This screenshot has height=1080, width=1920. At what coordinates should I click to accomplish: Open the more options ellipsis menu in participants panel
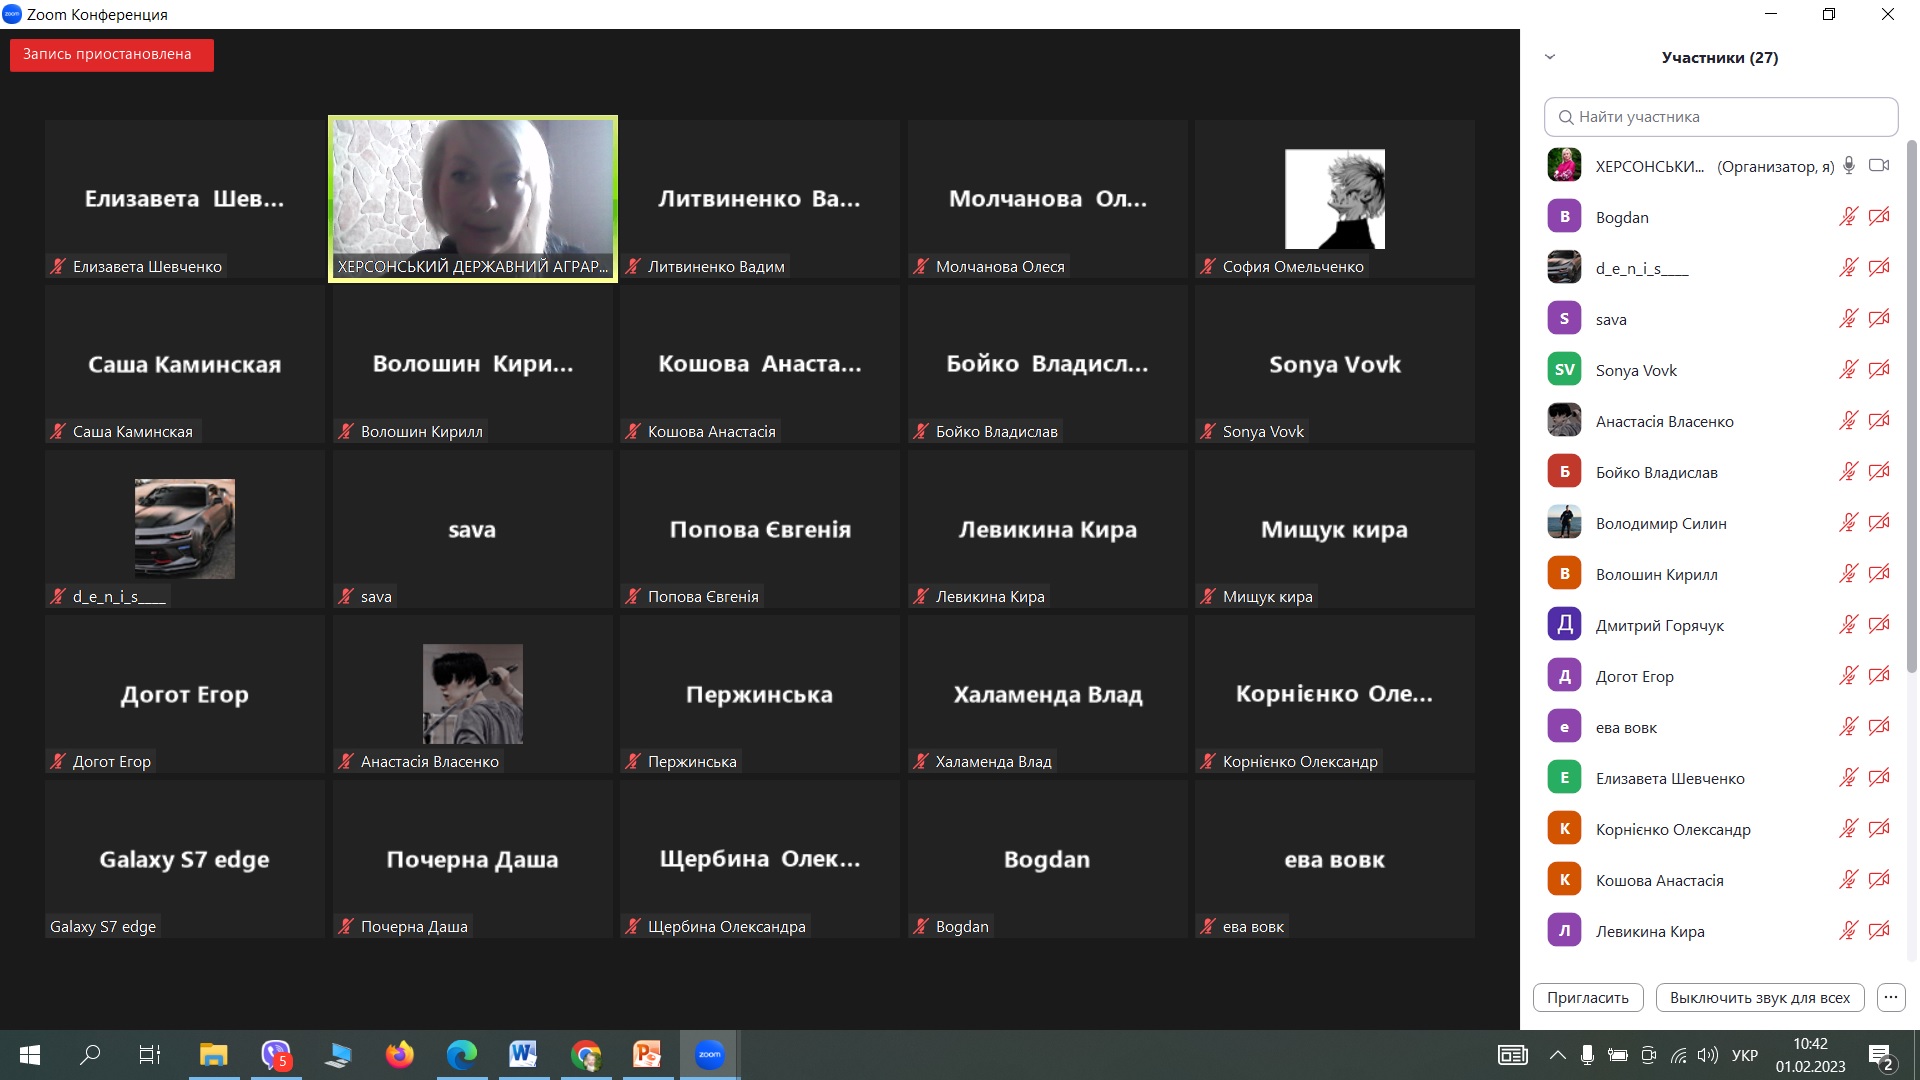point(1890,997)
